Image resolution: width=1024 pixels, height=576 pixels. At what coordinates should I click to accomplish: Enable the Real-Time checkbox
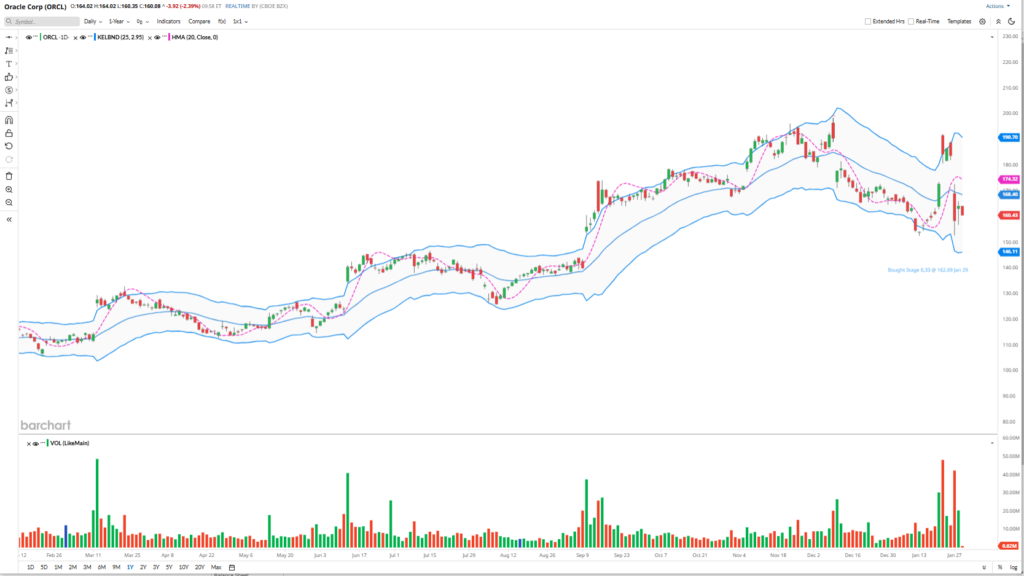click(911, 21)
